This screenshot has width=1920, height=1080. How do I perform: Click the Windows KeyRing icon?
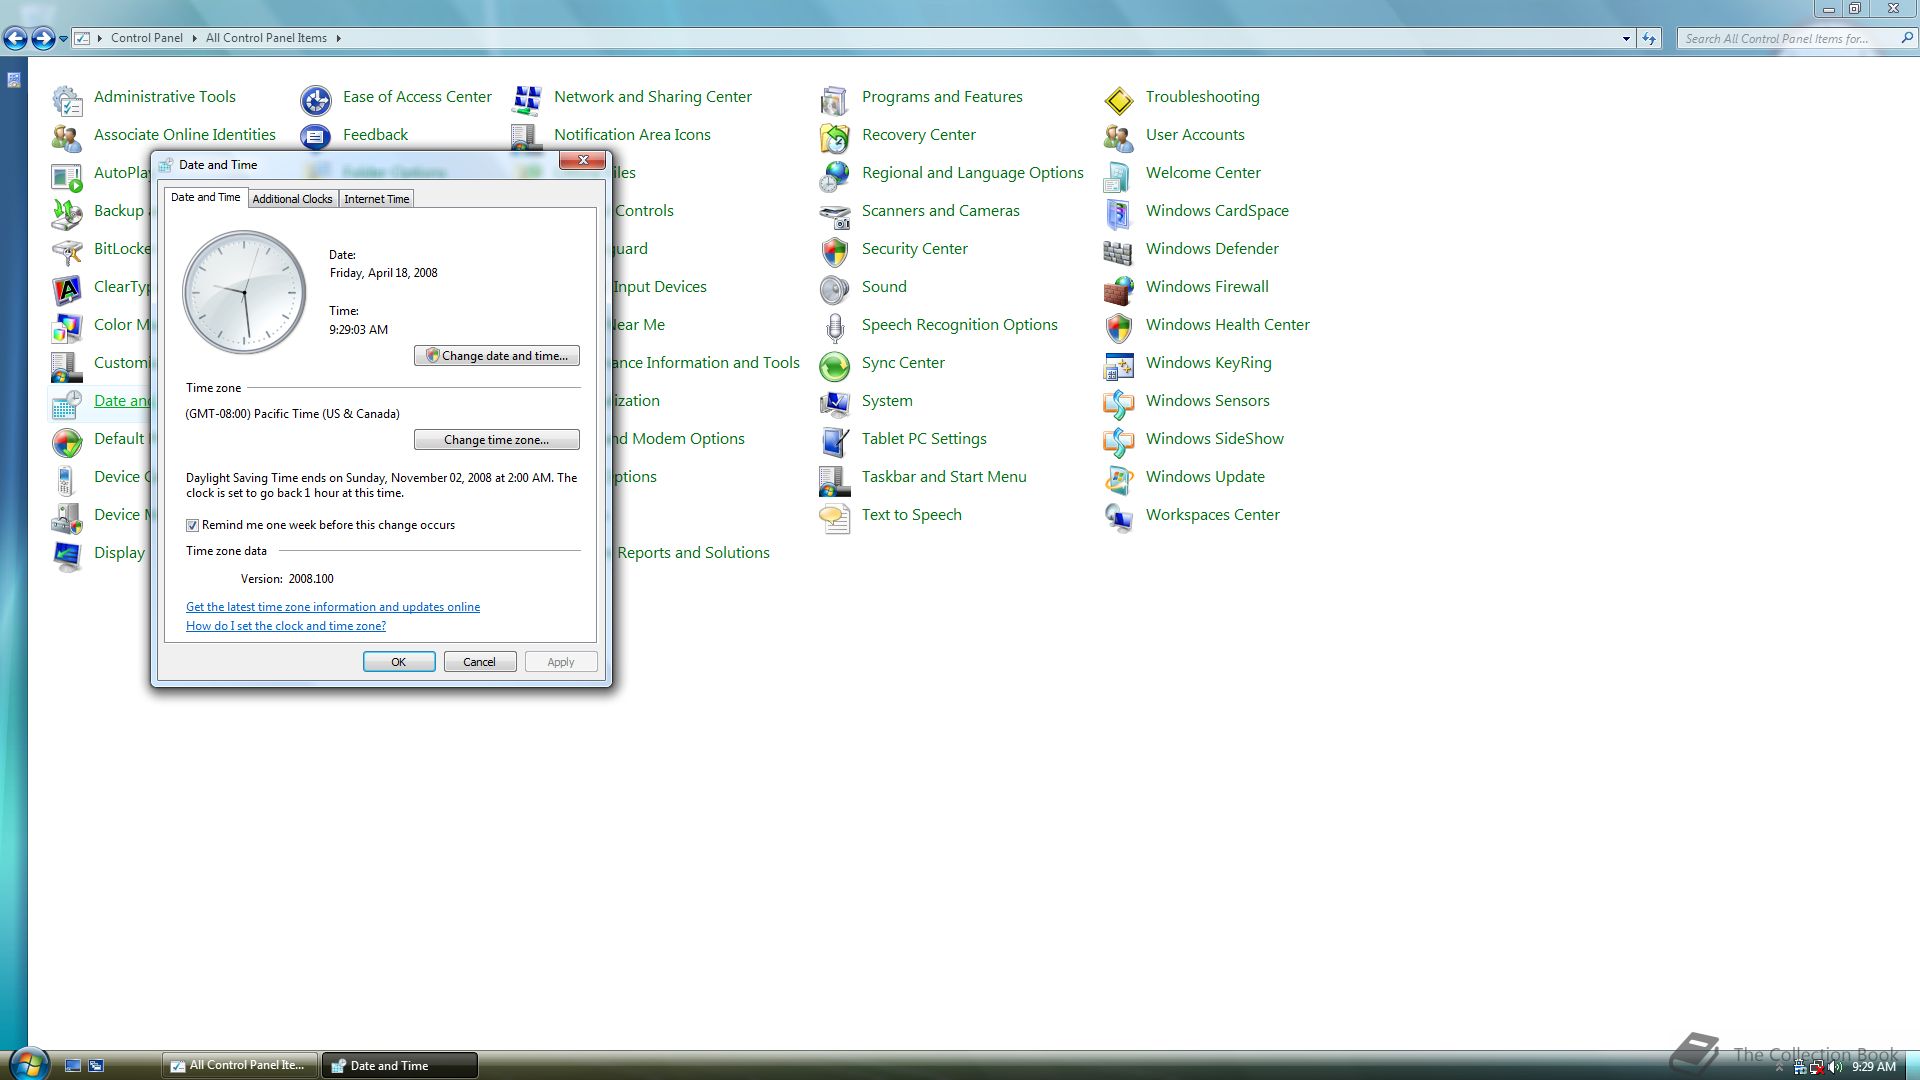(x=1119, y=365)
